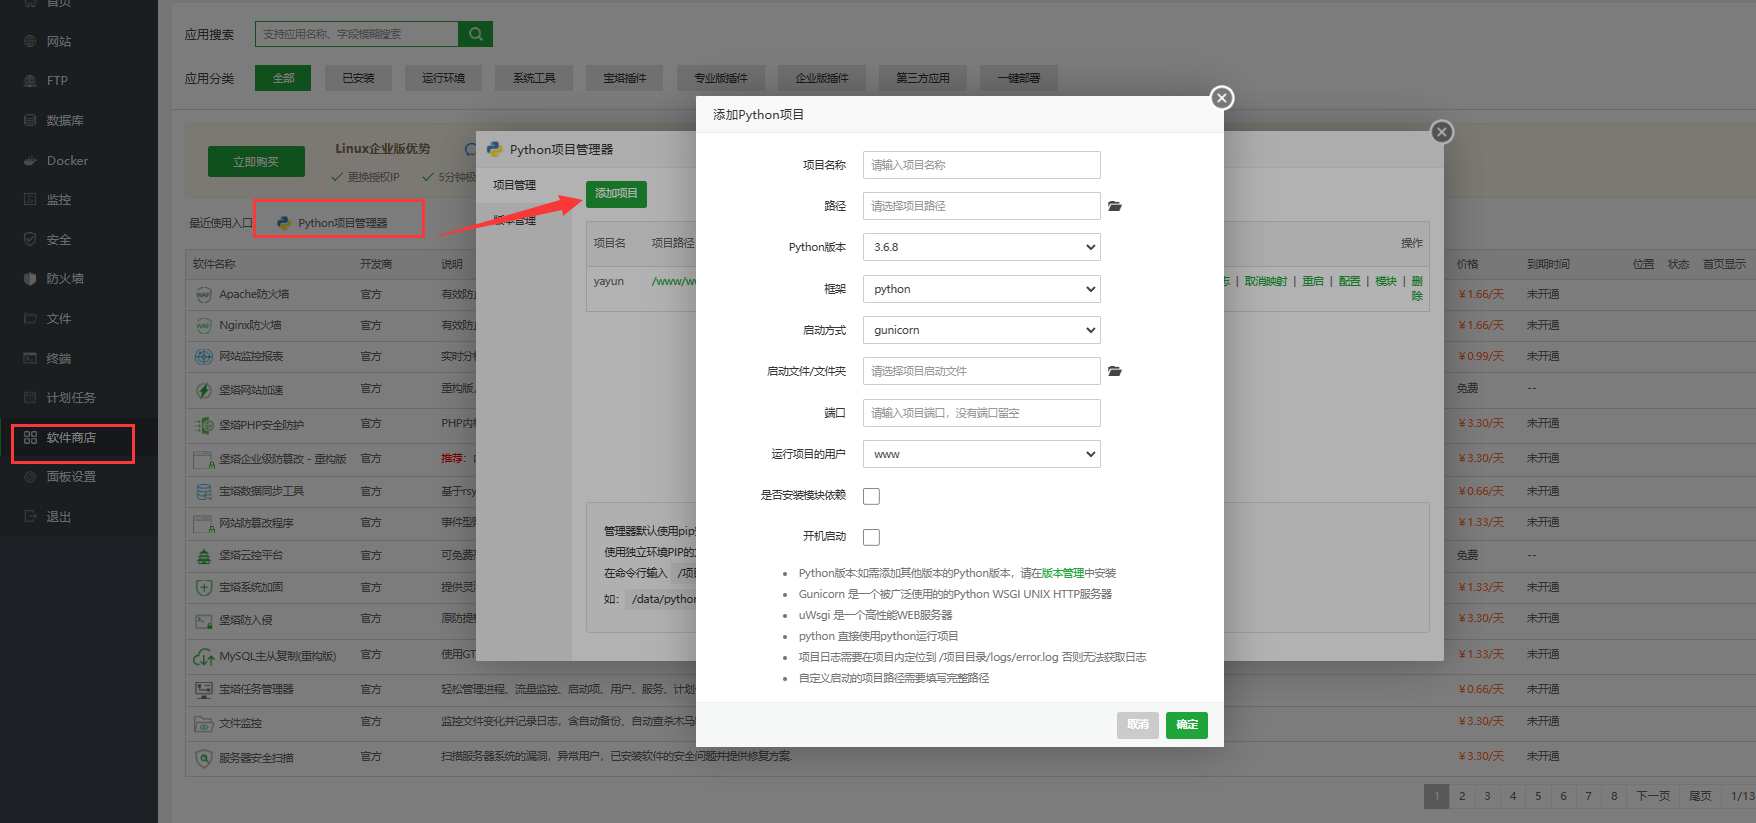Toggle the 开机启动 checkbox

pyautogui.click(x=871, y=537)
